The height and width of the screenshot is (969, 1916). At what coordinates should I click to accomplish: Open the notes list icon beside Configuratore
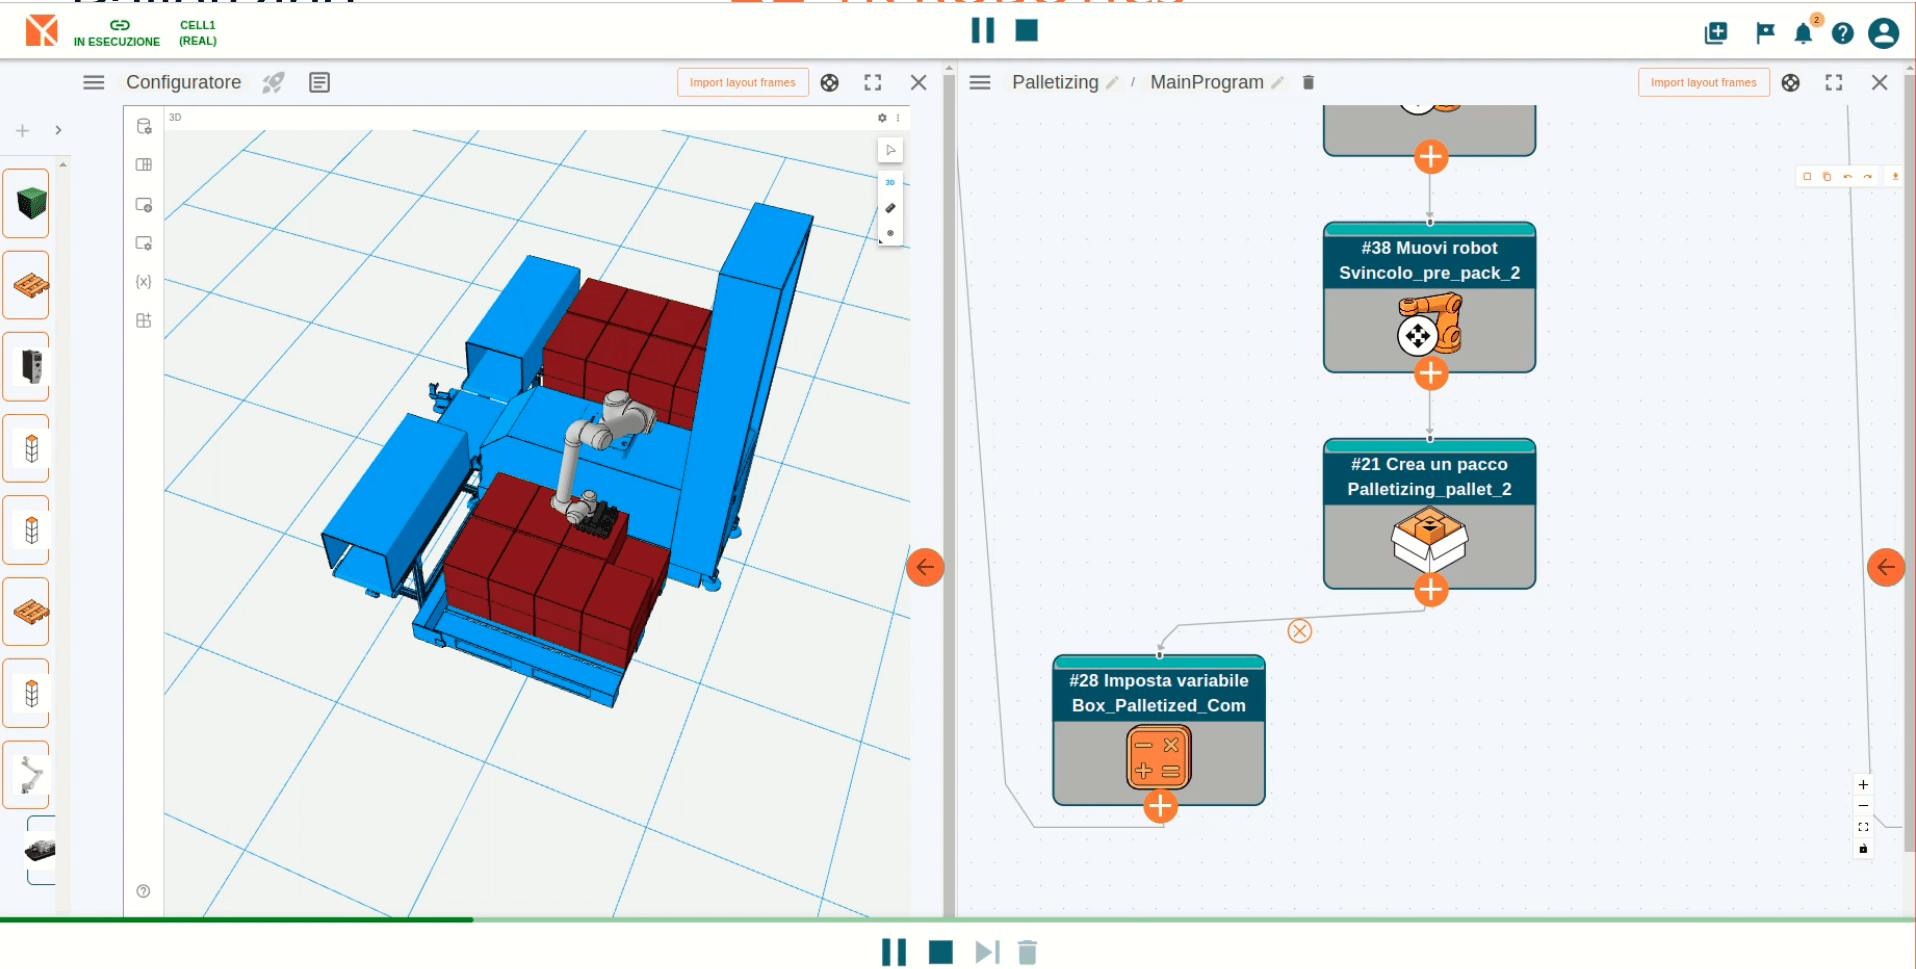[319, 83]
